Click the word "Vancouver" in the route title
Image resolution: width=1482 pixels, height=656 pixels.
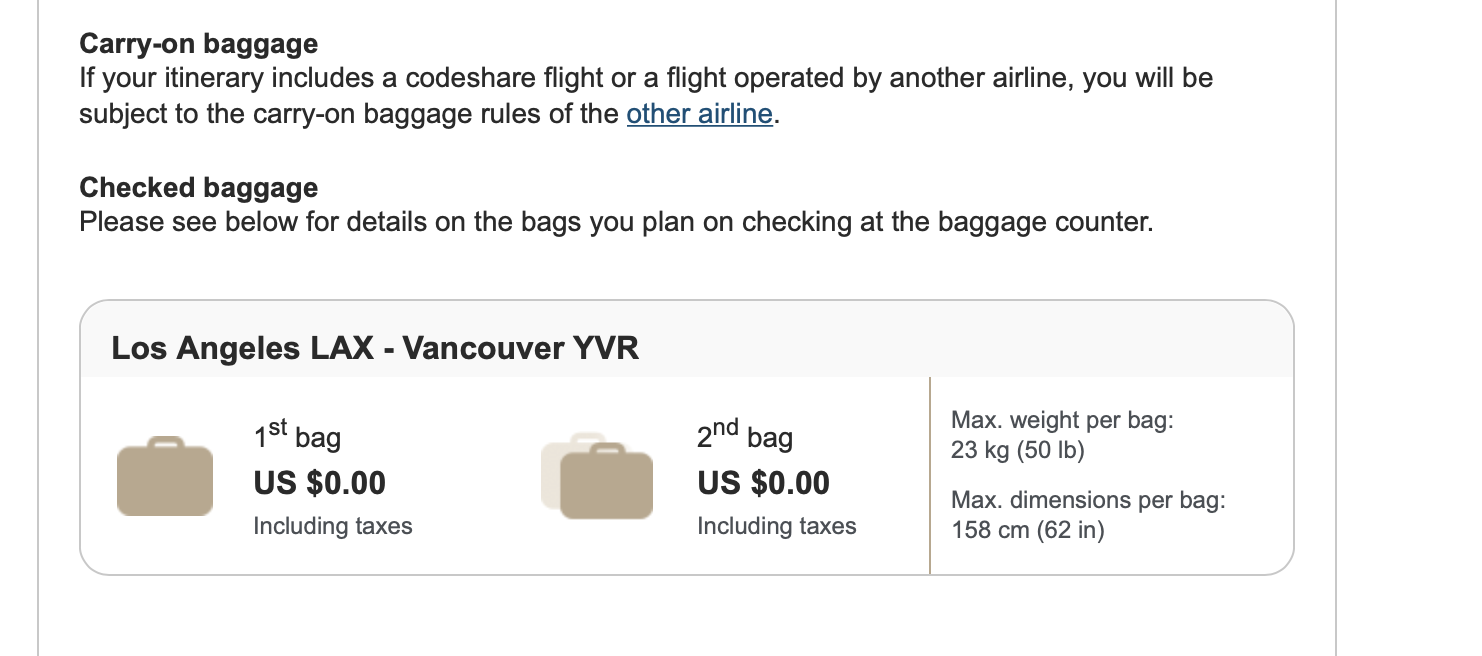(482, 348)
